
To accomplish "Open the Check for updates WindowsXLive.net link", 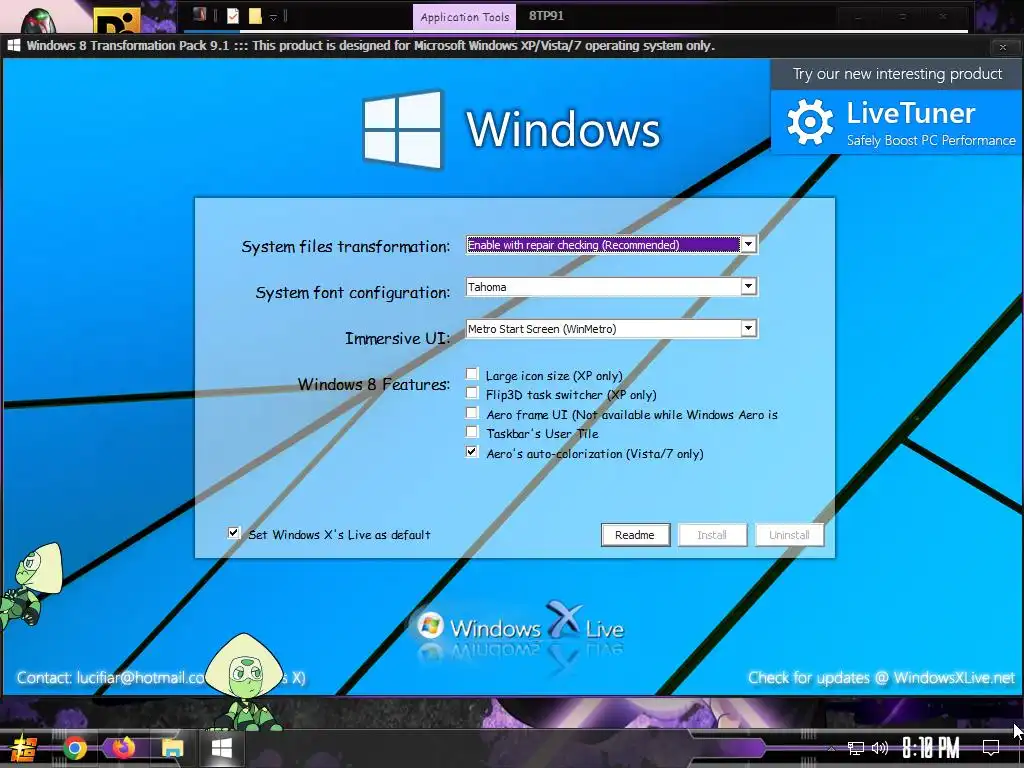I will coord(882,678).
